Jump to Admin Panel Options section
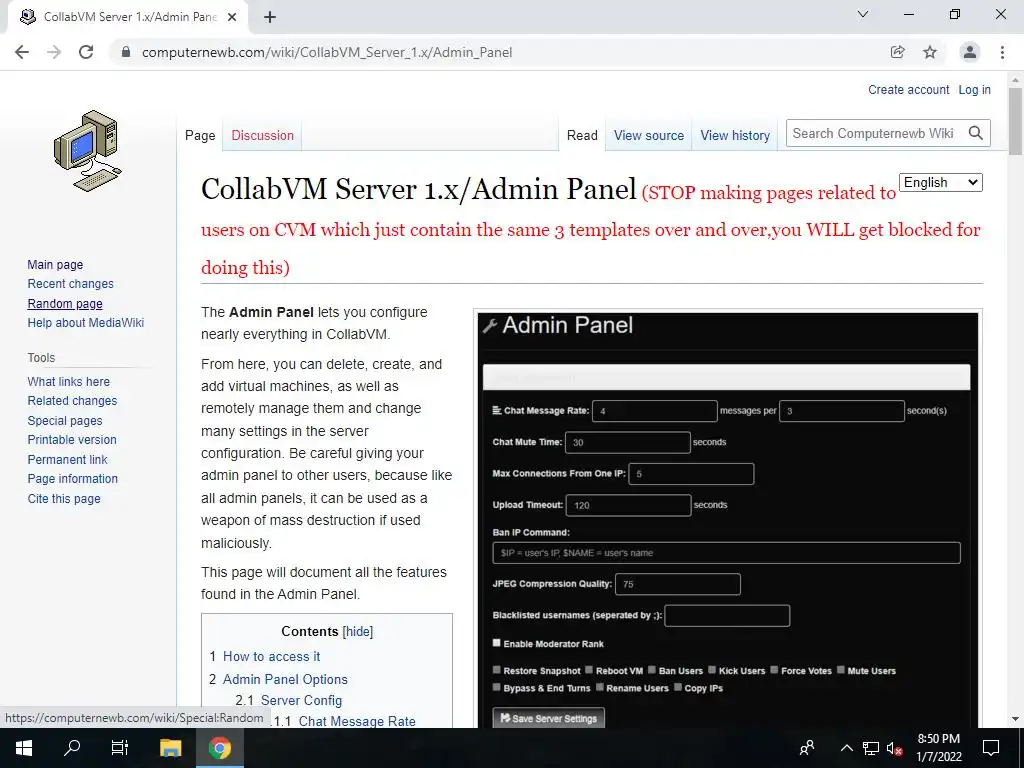Screen dimensions: 1024x768 click(x=285, y=679)
